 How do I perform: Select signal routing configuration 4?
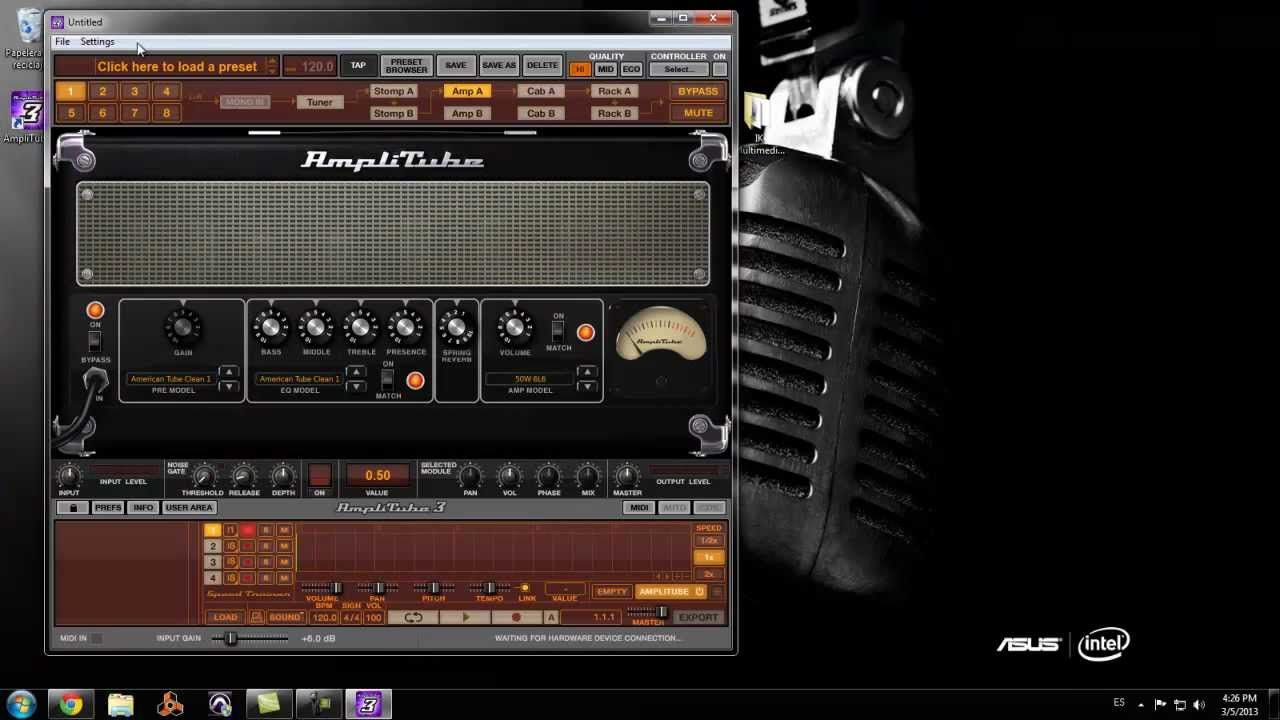click(166, 92)
